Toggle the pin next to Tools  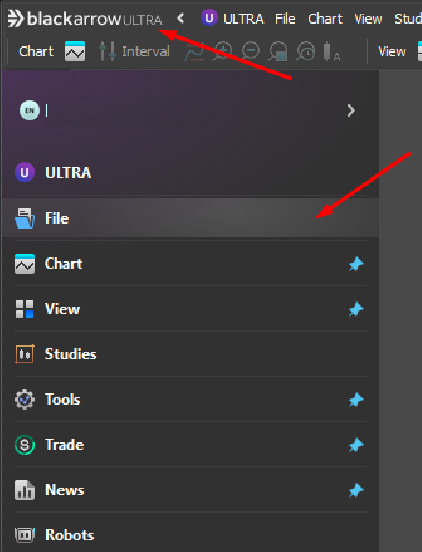point(356,400)
